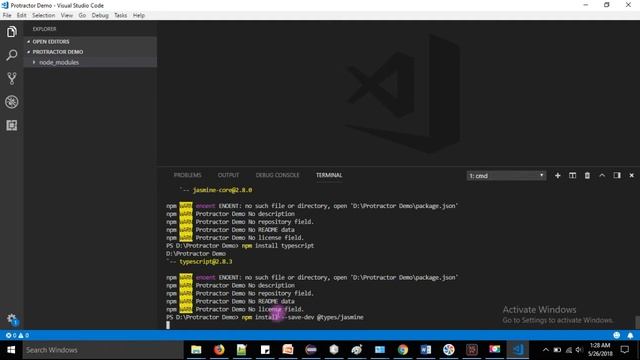Open Google Chrome from the taskbar
Screen dimensions: 640x360
coord(403,350)
